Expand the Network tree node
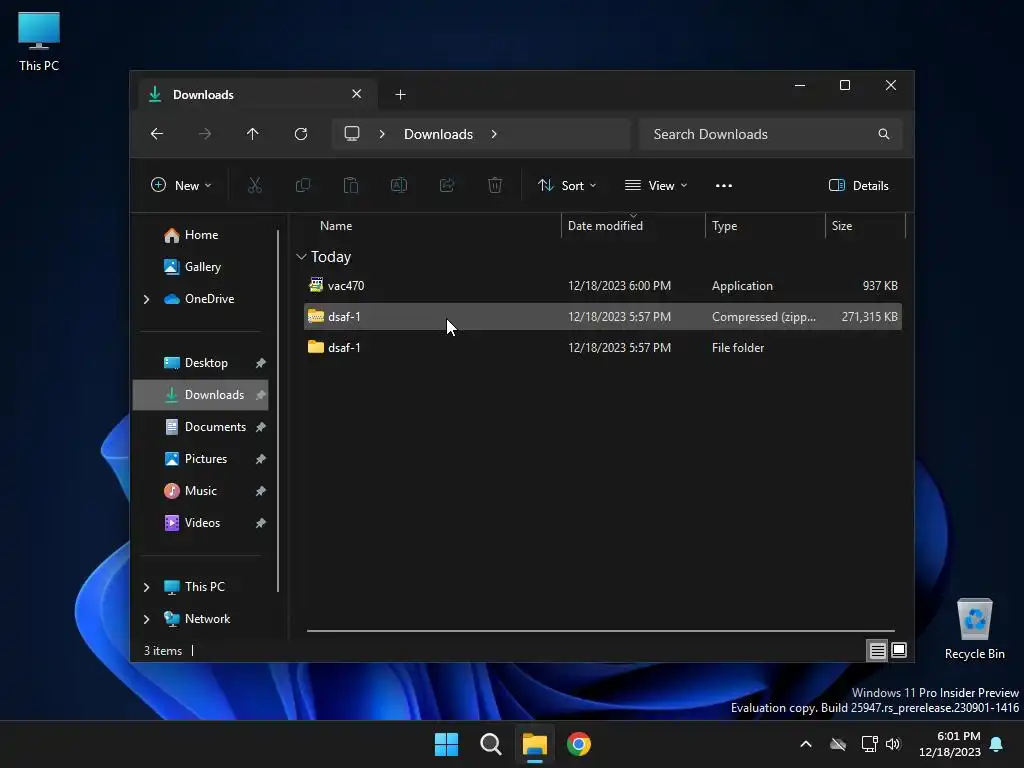Viewport: 1024px width, 768px height. tap(146, 619)
